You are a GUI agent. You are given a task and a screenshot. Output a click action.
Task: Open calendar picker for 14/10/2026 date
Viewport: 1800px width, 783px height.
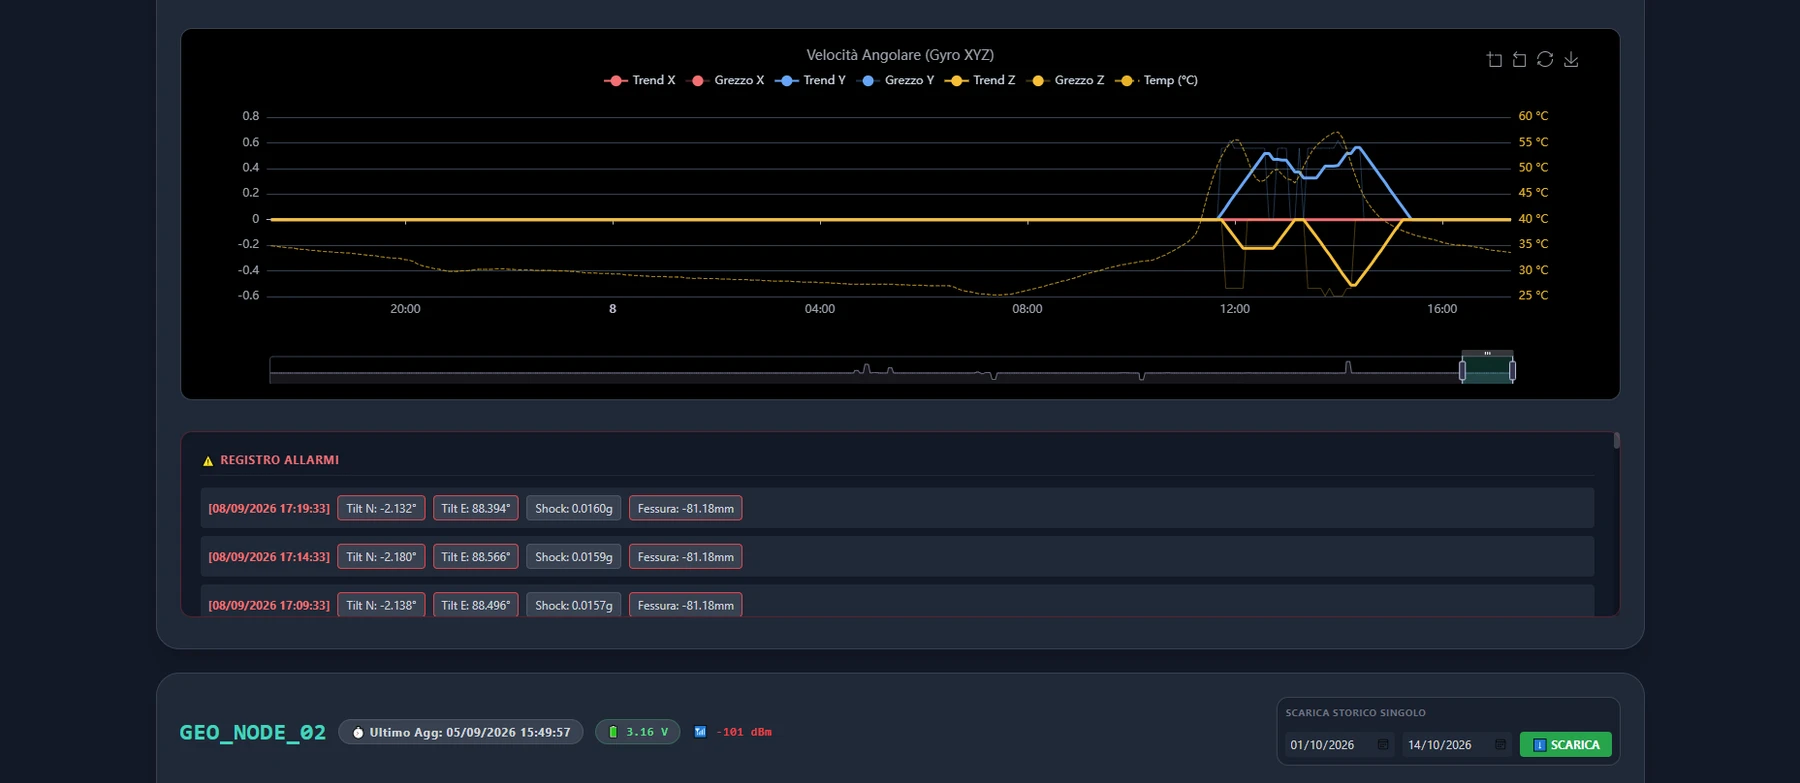[x=1500, y=745]
